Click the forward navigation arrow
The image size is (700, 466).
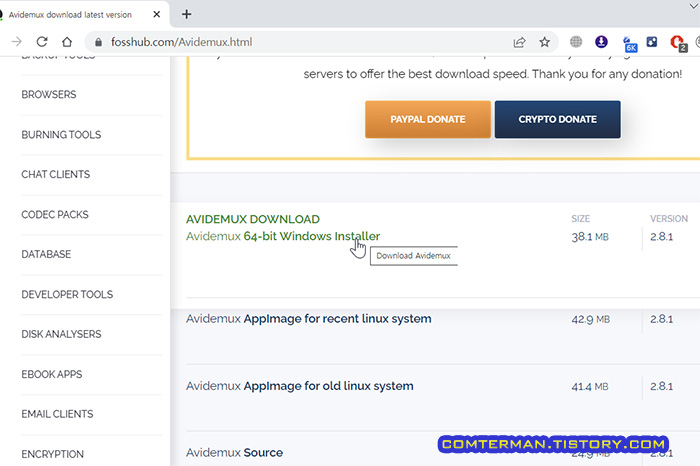17,42
